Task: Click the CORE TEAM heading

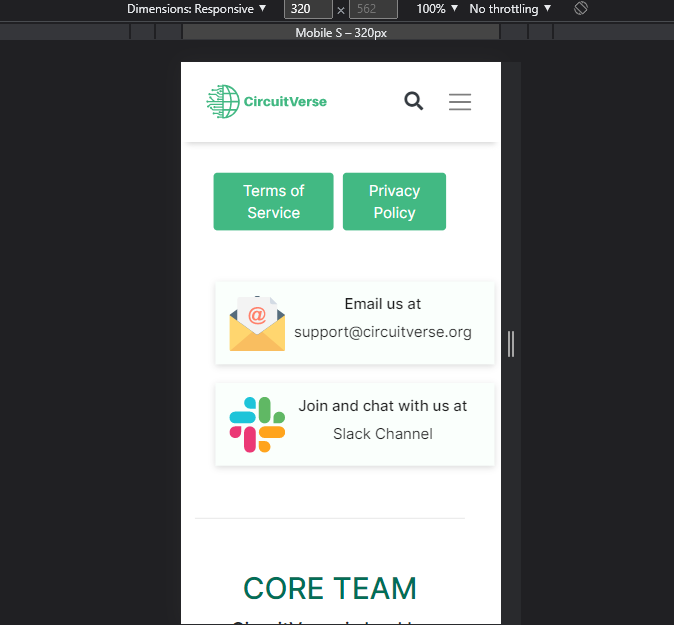Action: point(330,588)
